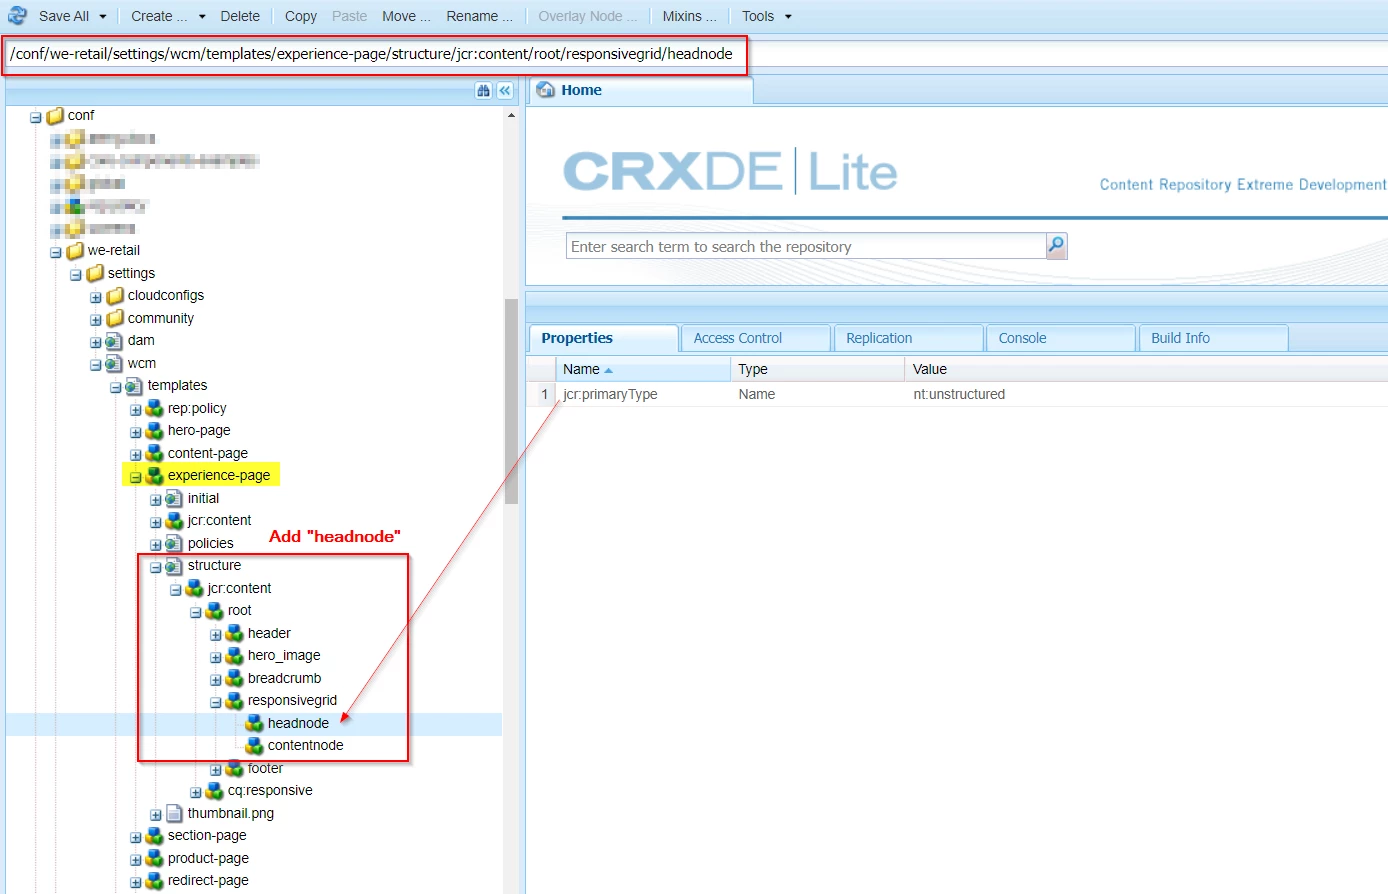Viewport: 1388px width, 894px height.
Task: Click the cloudconfigs folder icon
Action: tap(115, 296)
